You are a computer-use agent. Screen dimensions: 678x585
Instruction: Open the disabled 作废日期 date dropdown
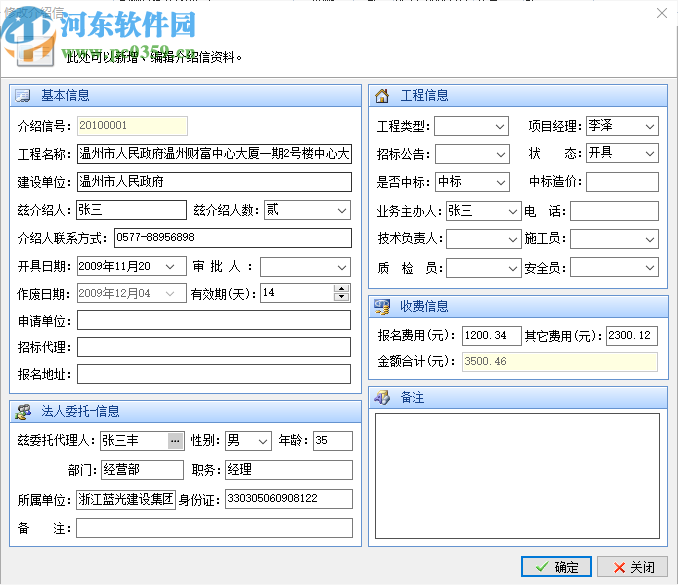[x=170, y=294]
